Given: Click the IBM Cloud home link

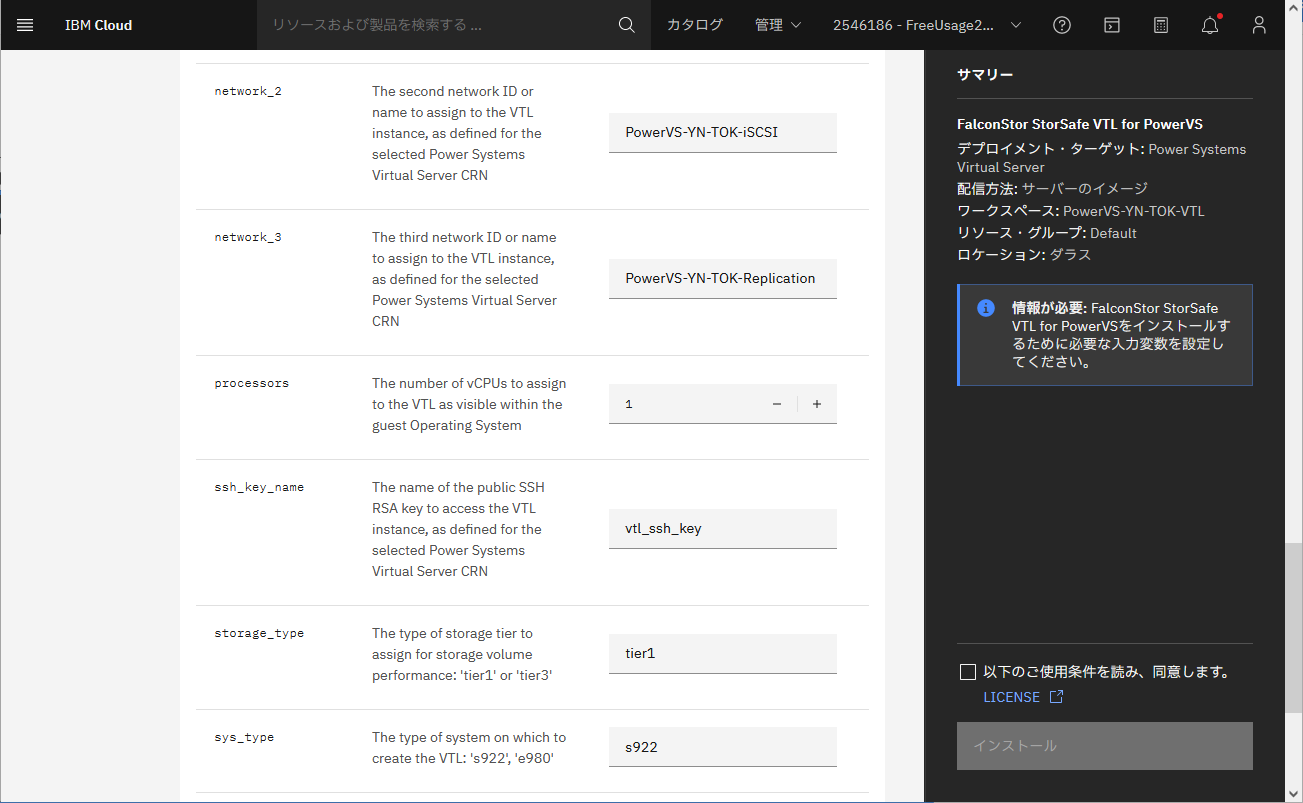Looking at the screenshot, I should [99, 25].
